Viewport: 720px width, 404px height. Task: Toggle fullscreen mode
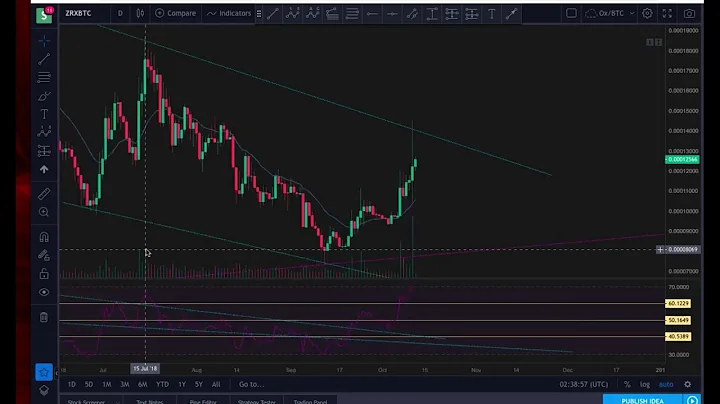coord(667,13)
